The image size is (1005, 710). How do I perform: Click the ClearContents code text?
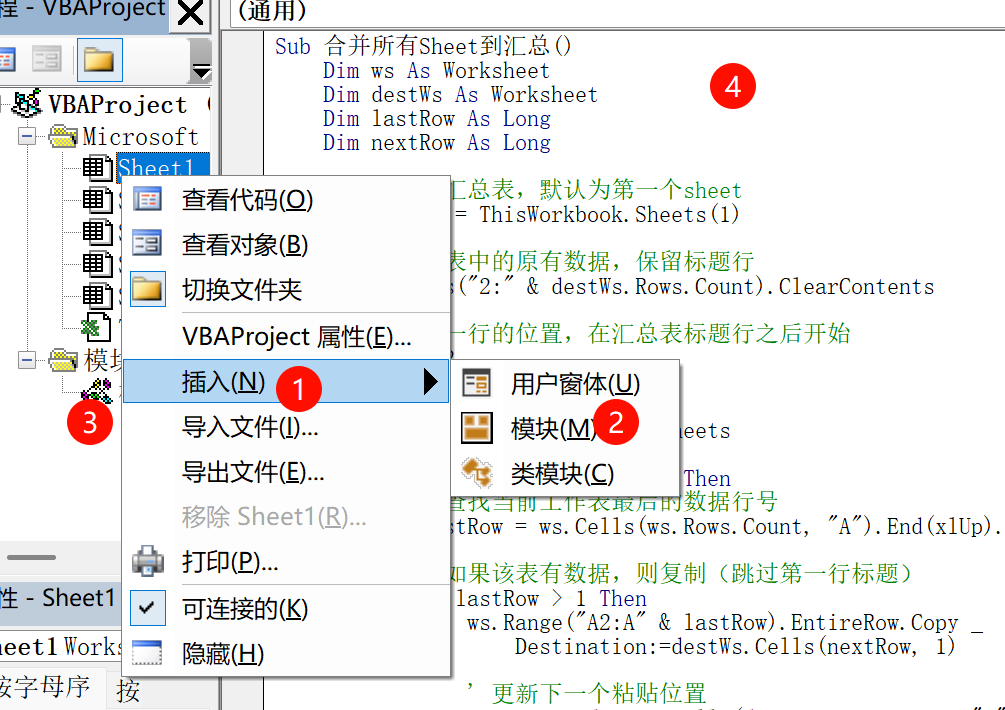point(856,286)
